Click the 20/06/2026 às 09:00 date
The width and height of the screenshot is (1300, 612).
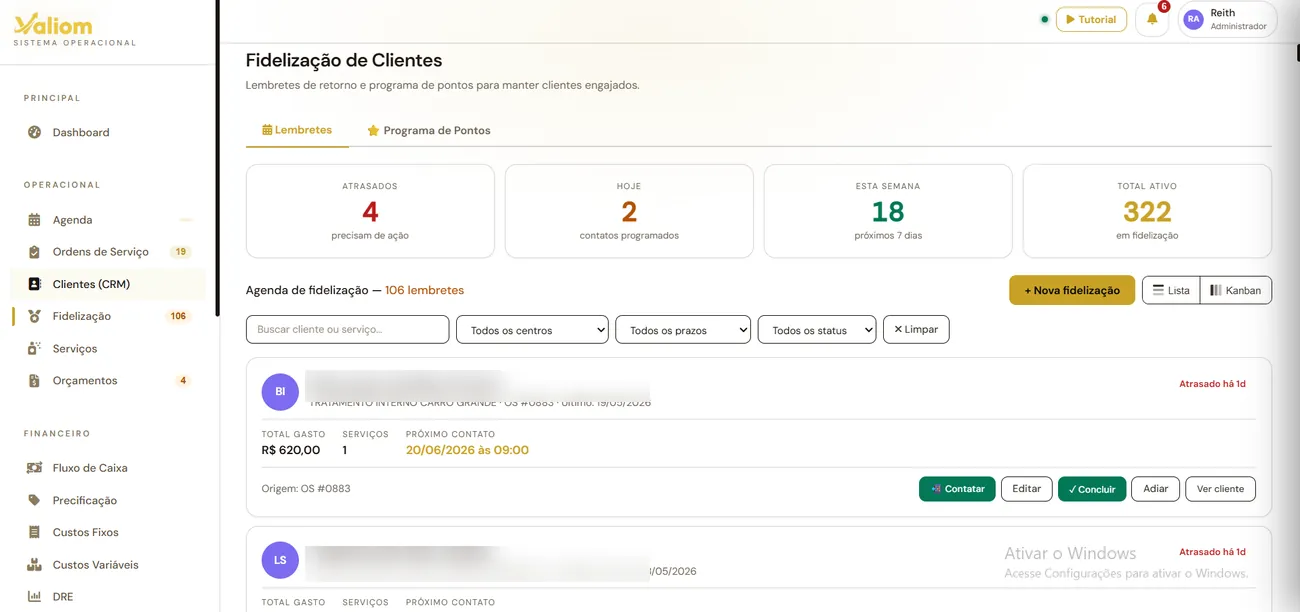[x=467, y=450]
